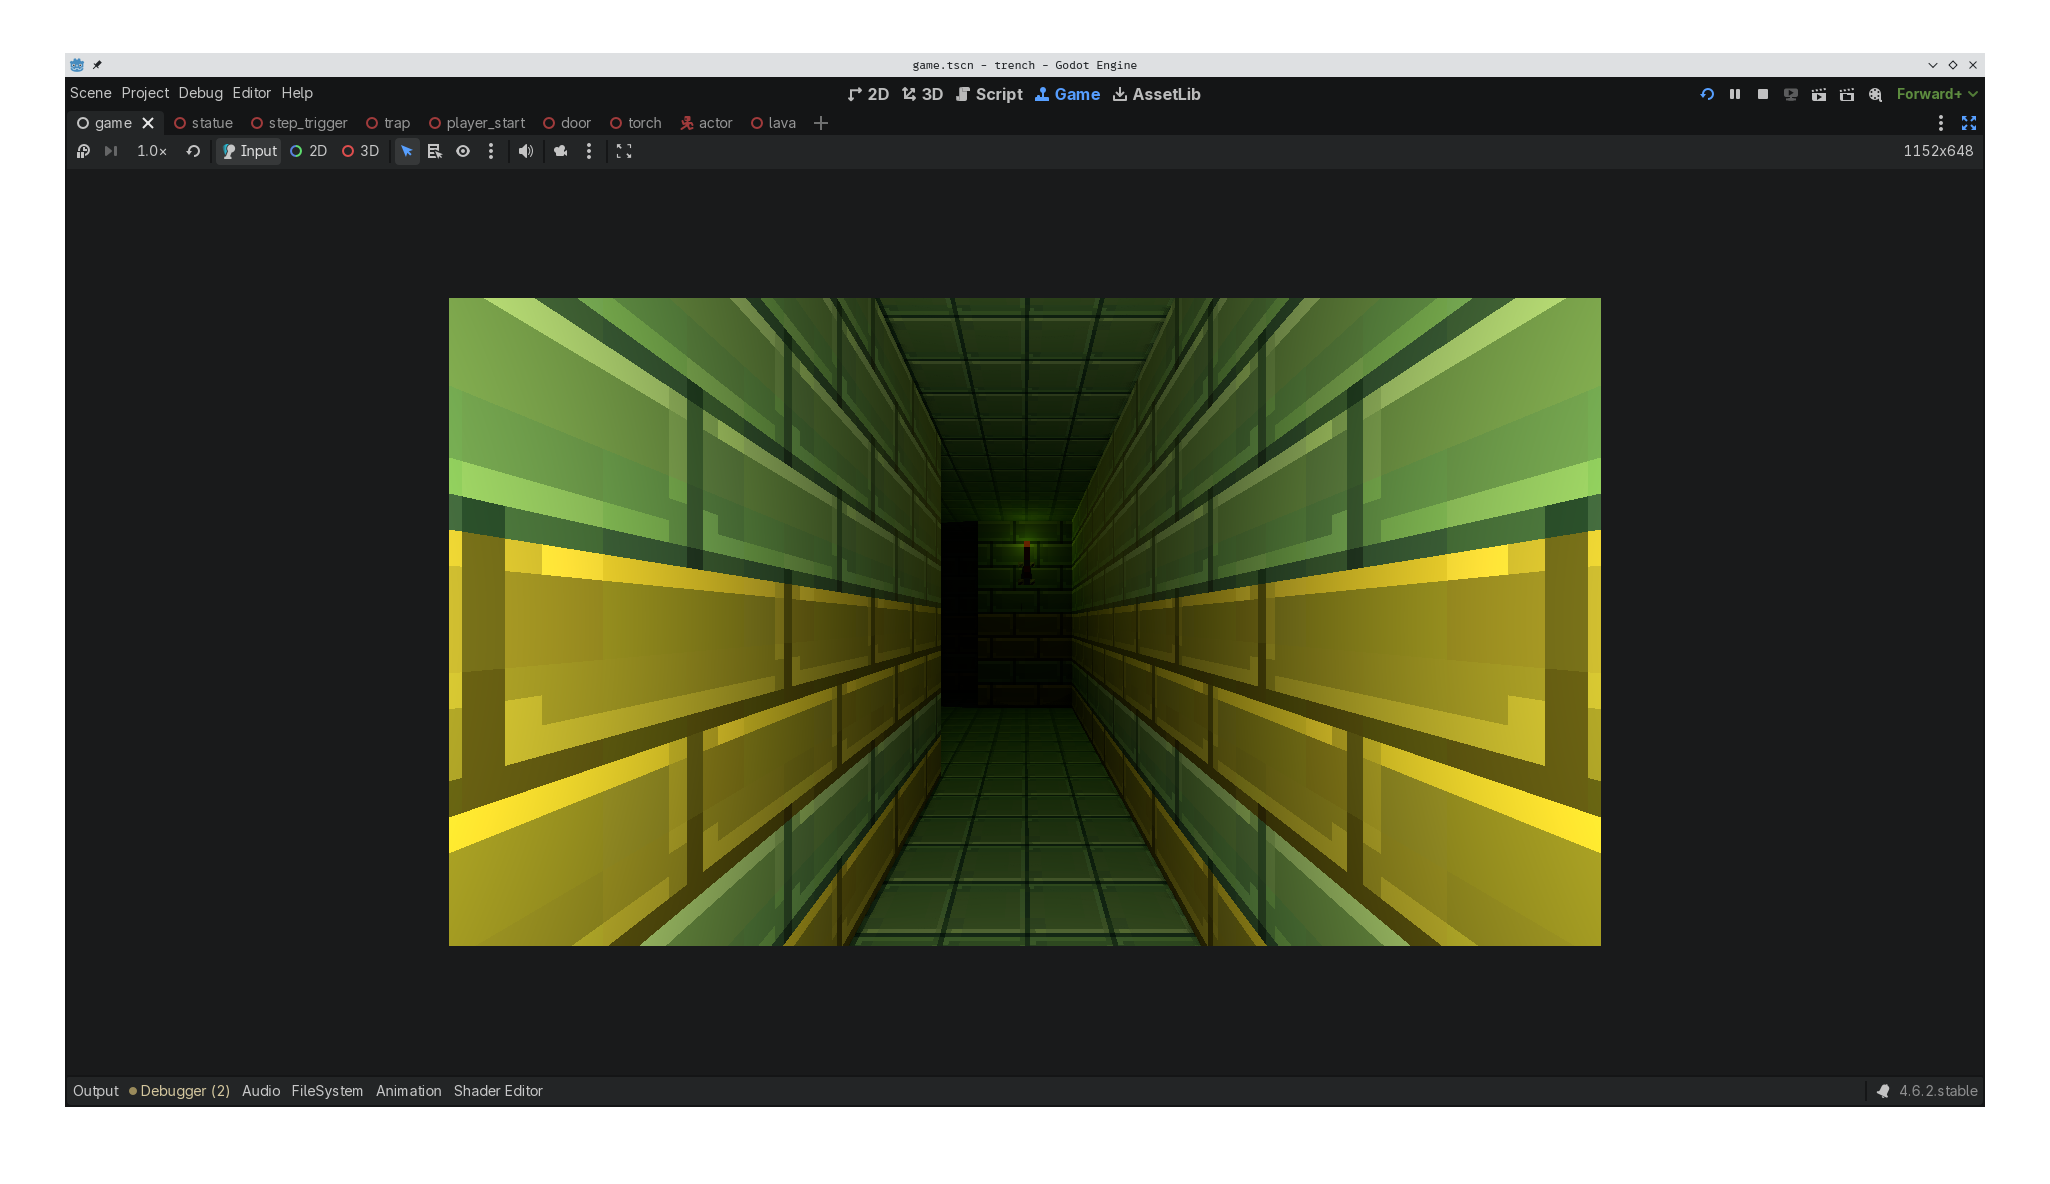Enable 2D node selection mode
The height and width of the screenshot is (1184, 2050).
click(309, 151)
